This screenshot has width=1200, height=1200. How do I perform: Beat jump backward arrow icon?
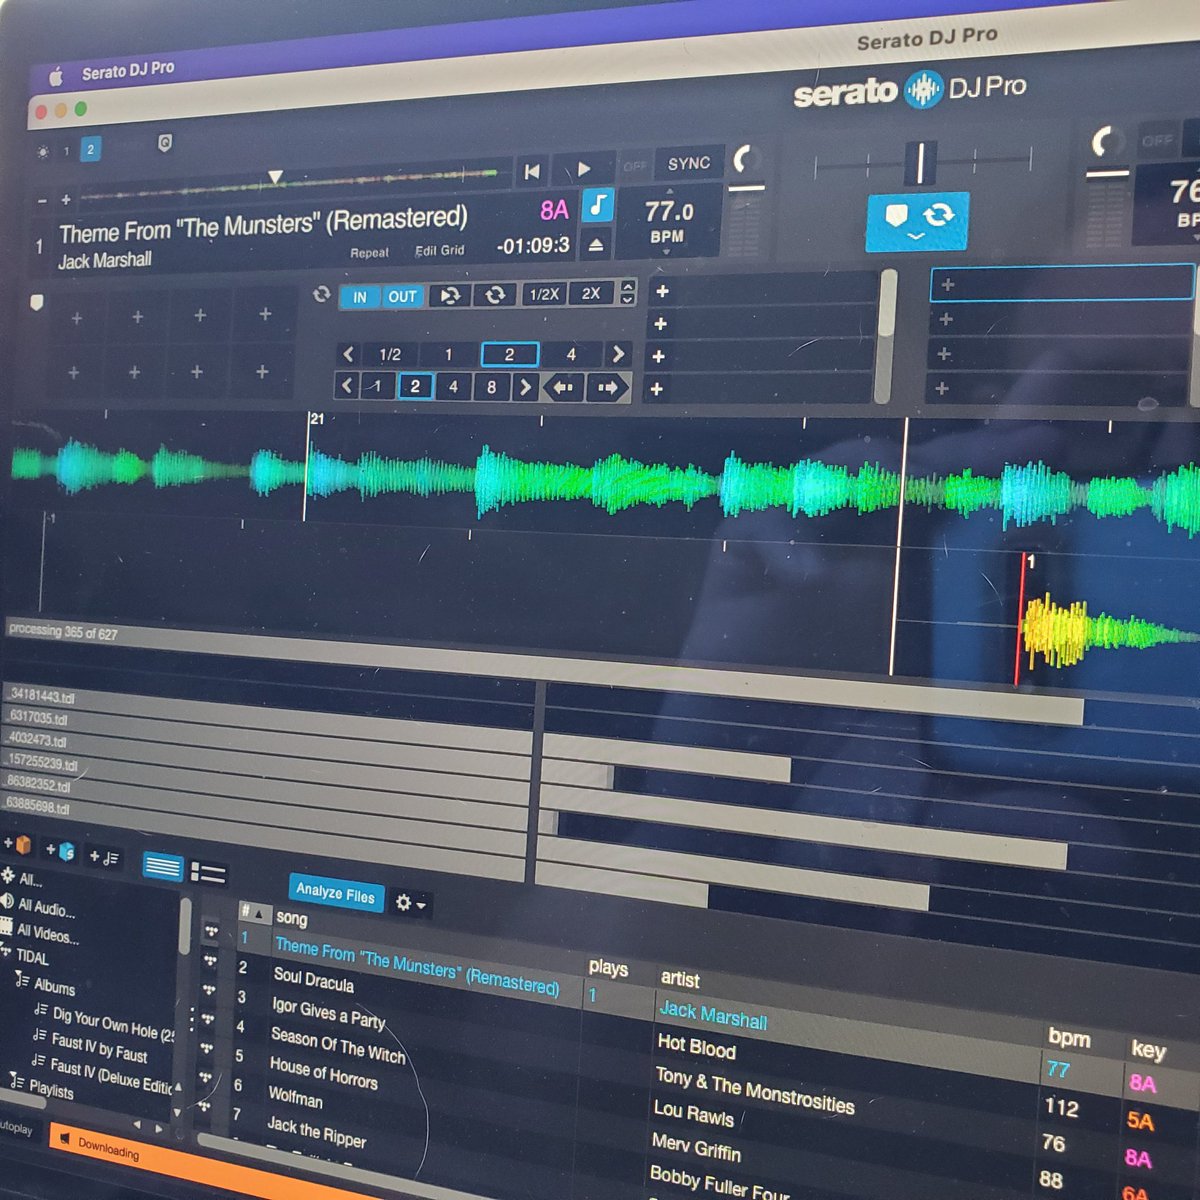tap(563, 387)
